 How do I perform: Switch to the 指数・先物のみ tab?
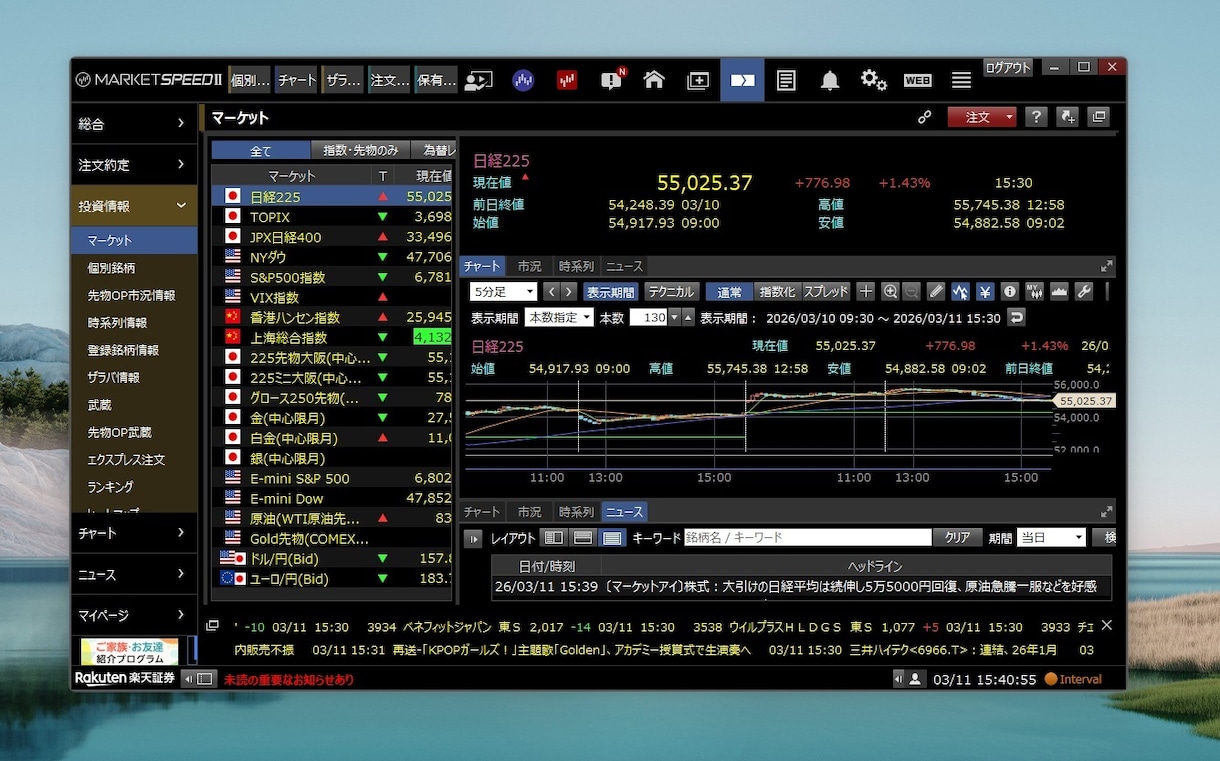[x=361, y=151]
